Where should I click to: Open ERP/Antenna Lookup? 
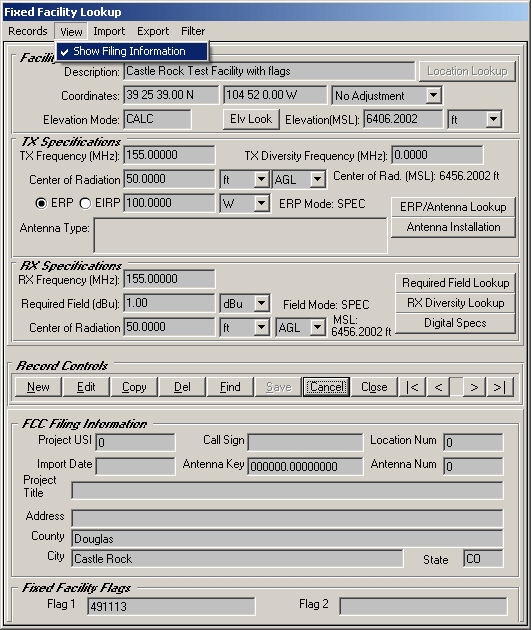(453, 207)
